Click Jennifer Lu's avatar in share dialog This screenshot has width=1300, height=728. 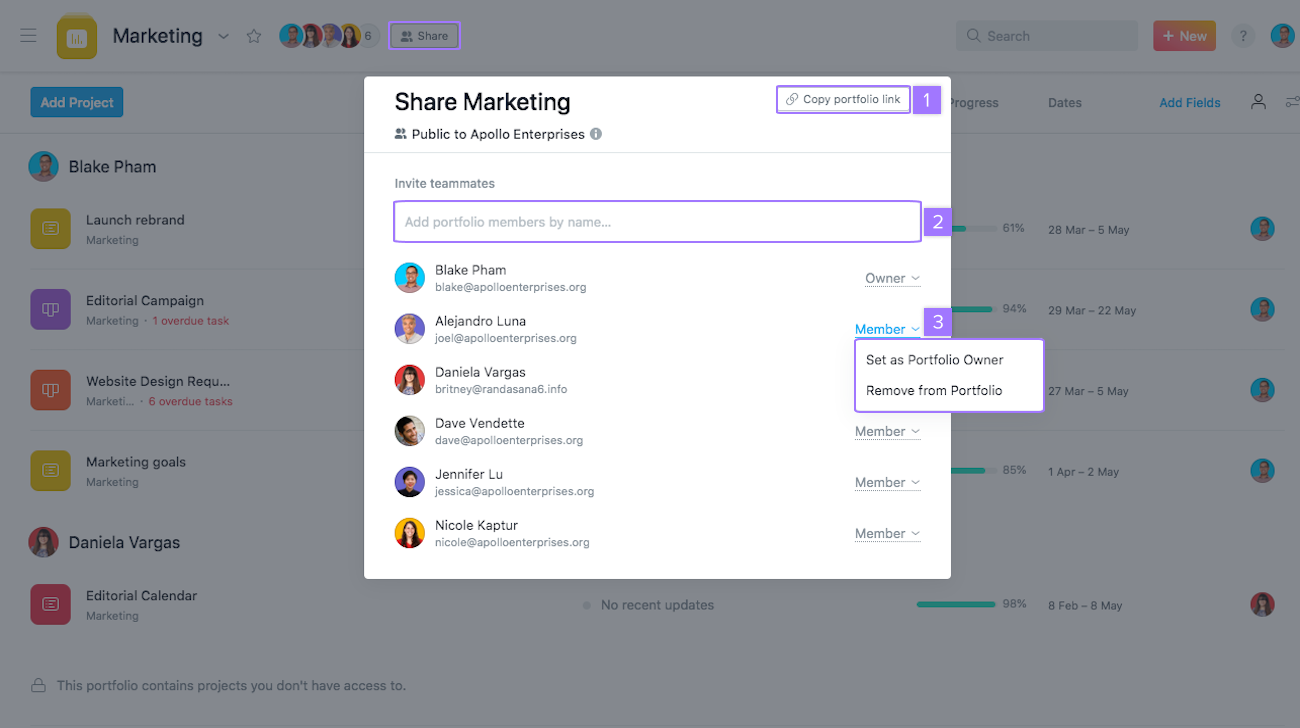pyautogui.click(x=410, y=482)
